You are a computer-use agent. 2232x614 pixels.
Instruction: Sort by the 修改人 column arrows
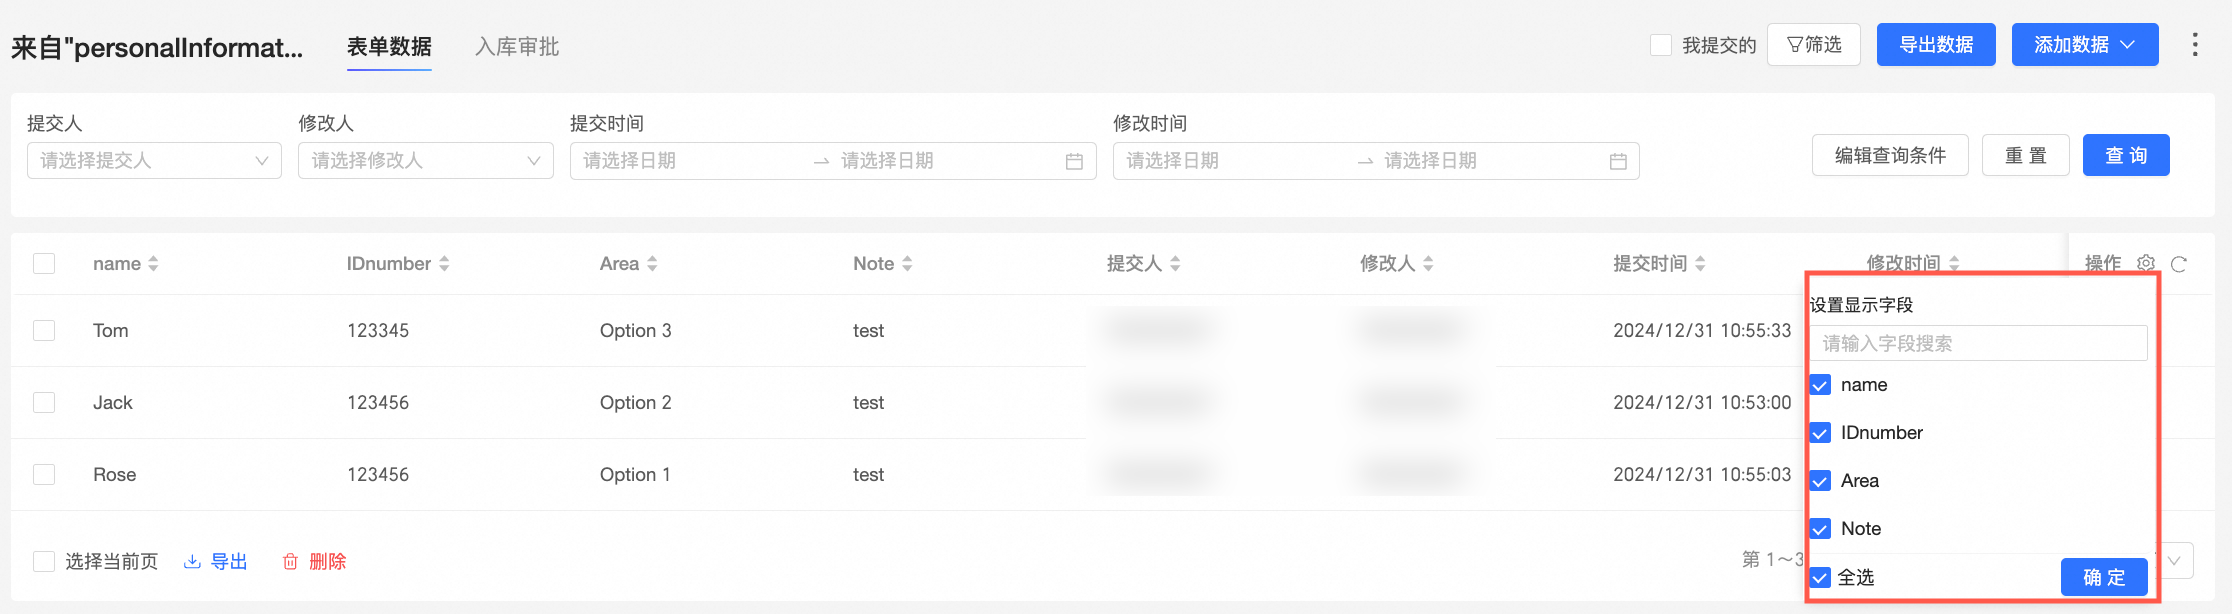pyautogui.click(x=1428, y=264)
